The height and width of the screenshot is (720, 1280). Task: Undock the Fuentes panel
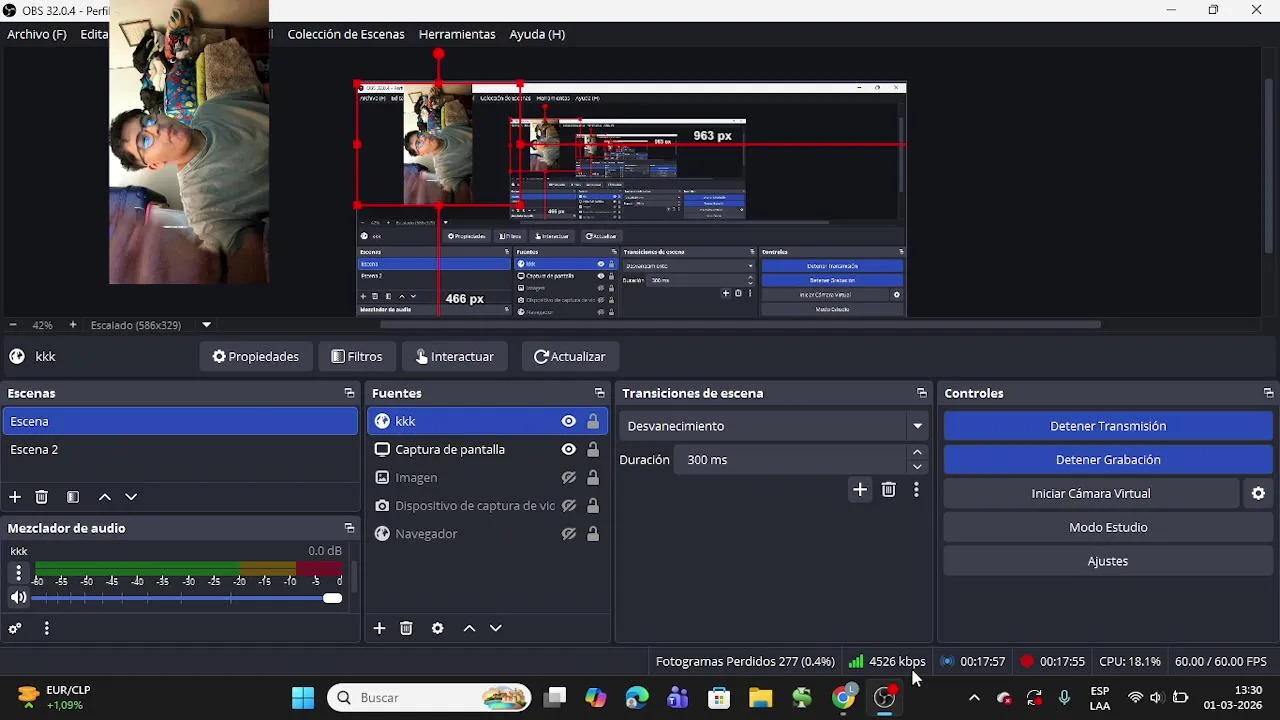[x=599, y=393]
